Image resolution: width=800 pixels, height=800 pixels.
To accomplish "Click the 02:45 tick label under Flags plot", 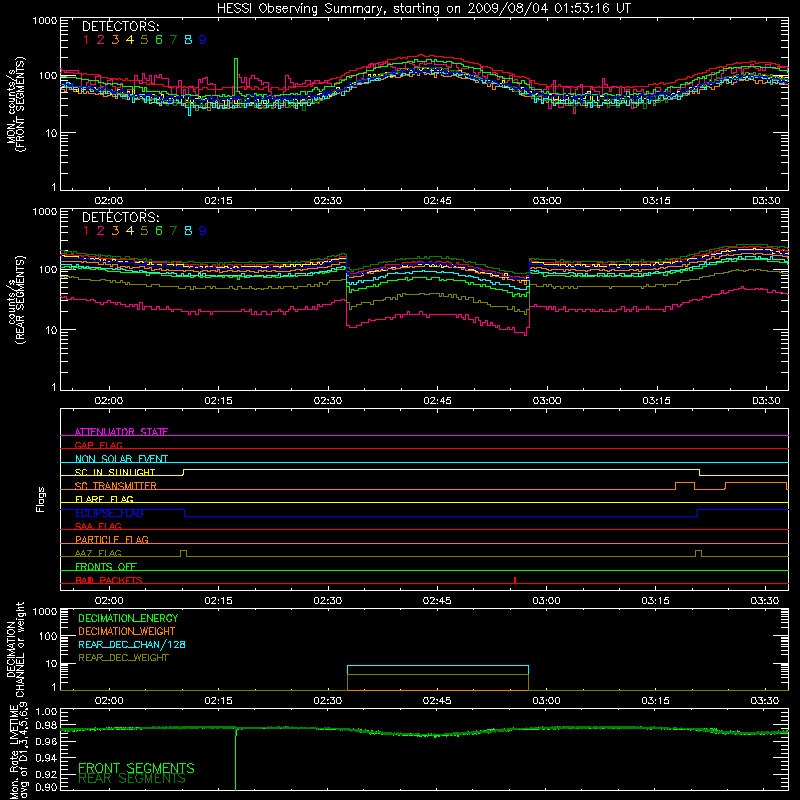I will (437, 601).
